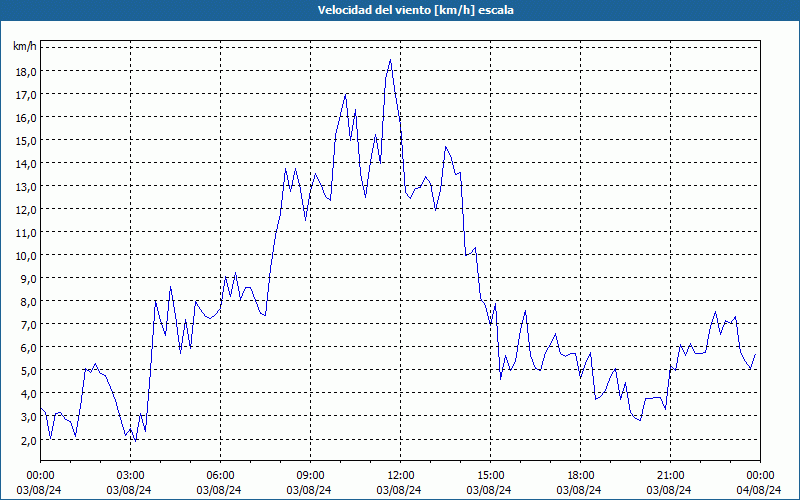The width and height of the screenshot is (800, 500).
Task: Click the 03:00 time axis label
Action: click(131, 476)
